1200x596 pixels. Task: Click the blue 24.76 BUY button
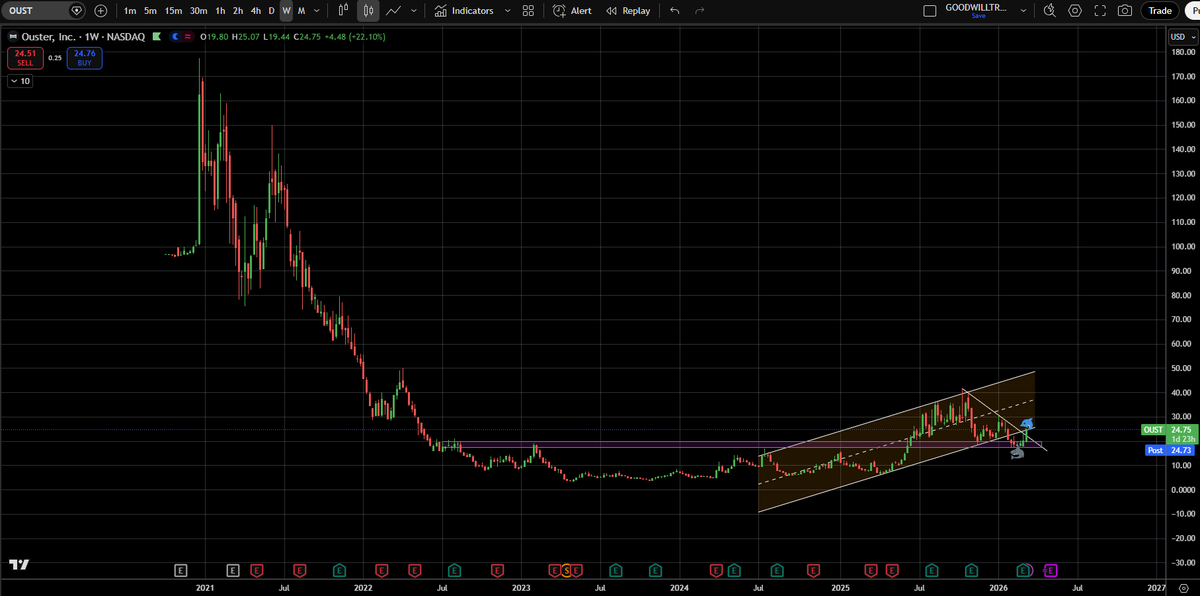84,58
